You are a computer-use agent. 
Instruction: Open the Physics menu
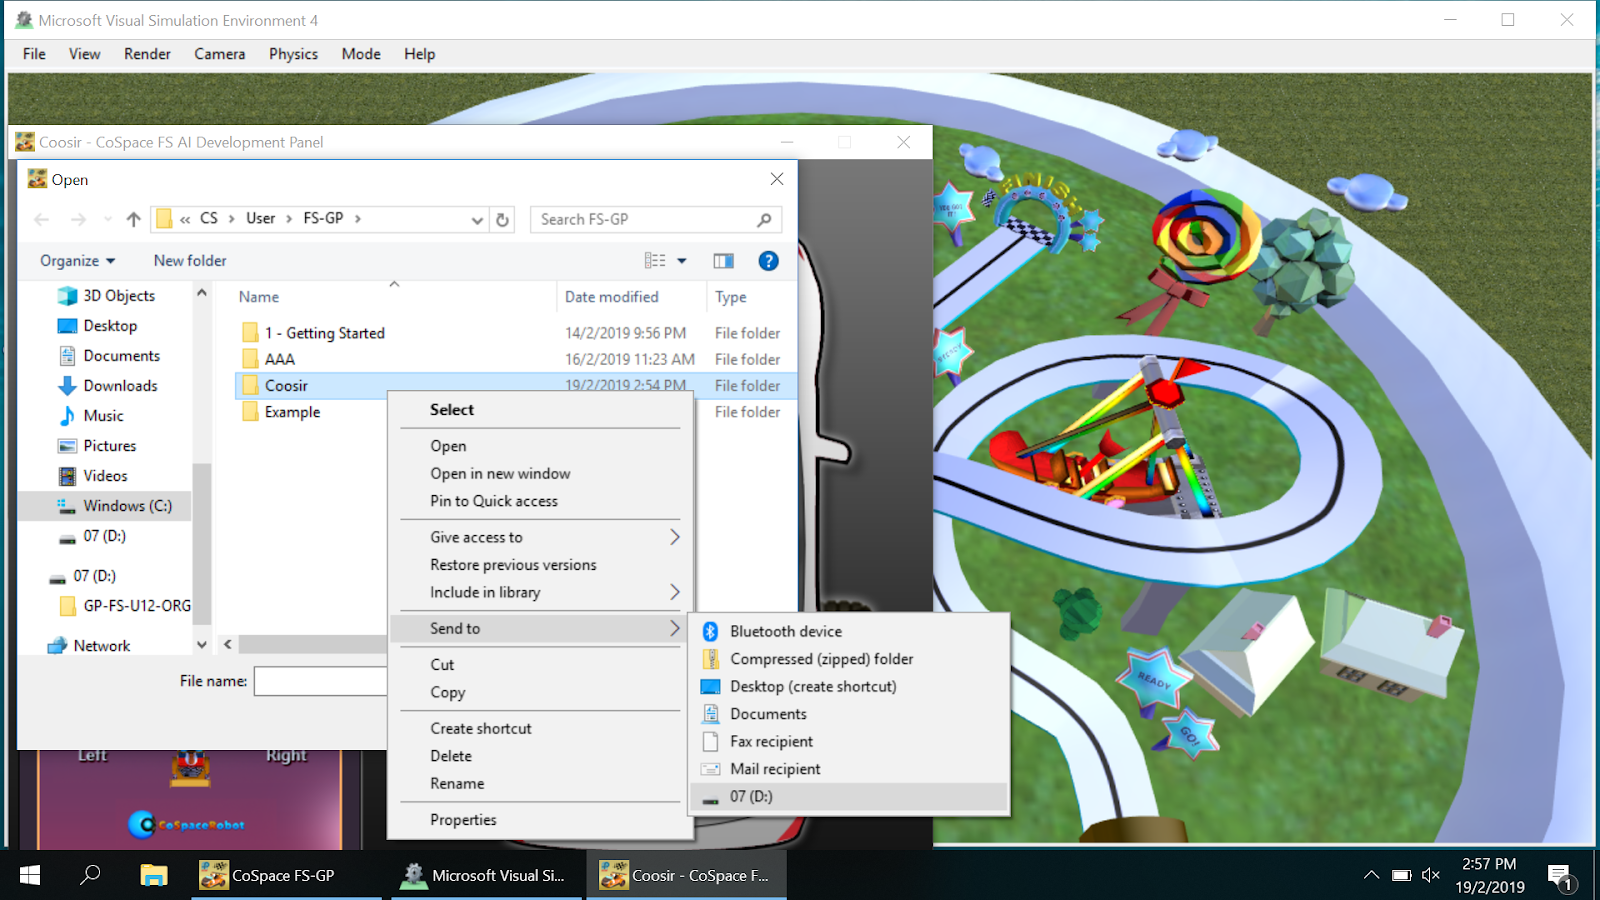[x=293, y=54]
